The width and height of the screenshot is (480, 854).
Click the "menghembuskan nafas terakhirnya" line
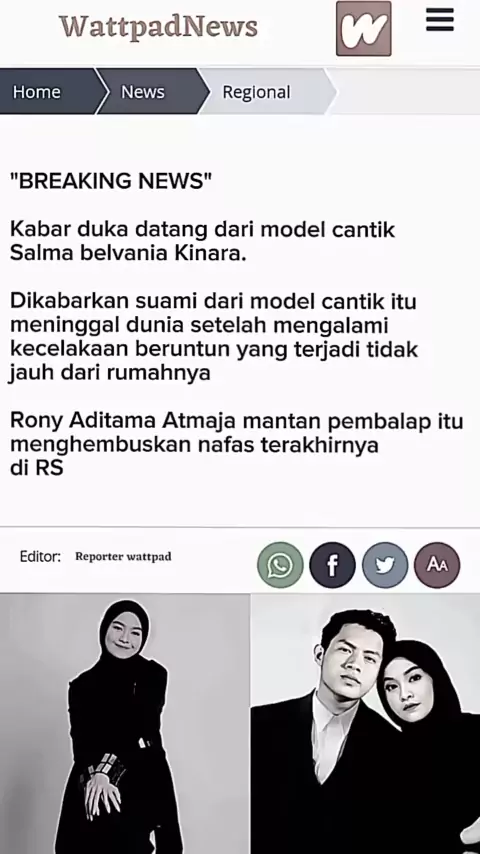(195, 445)
